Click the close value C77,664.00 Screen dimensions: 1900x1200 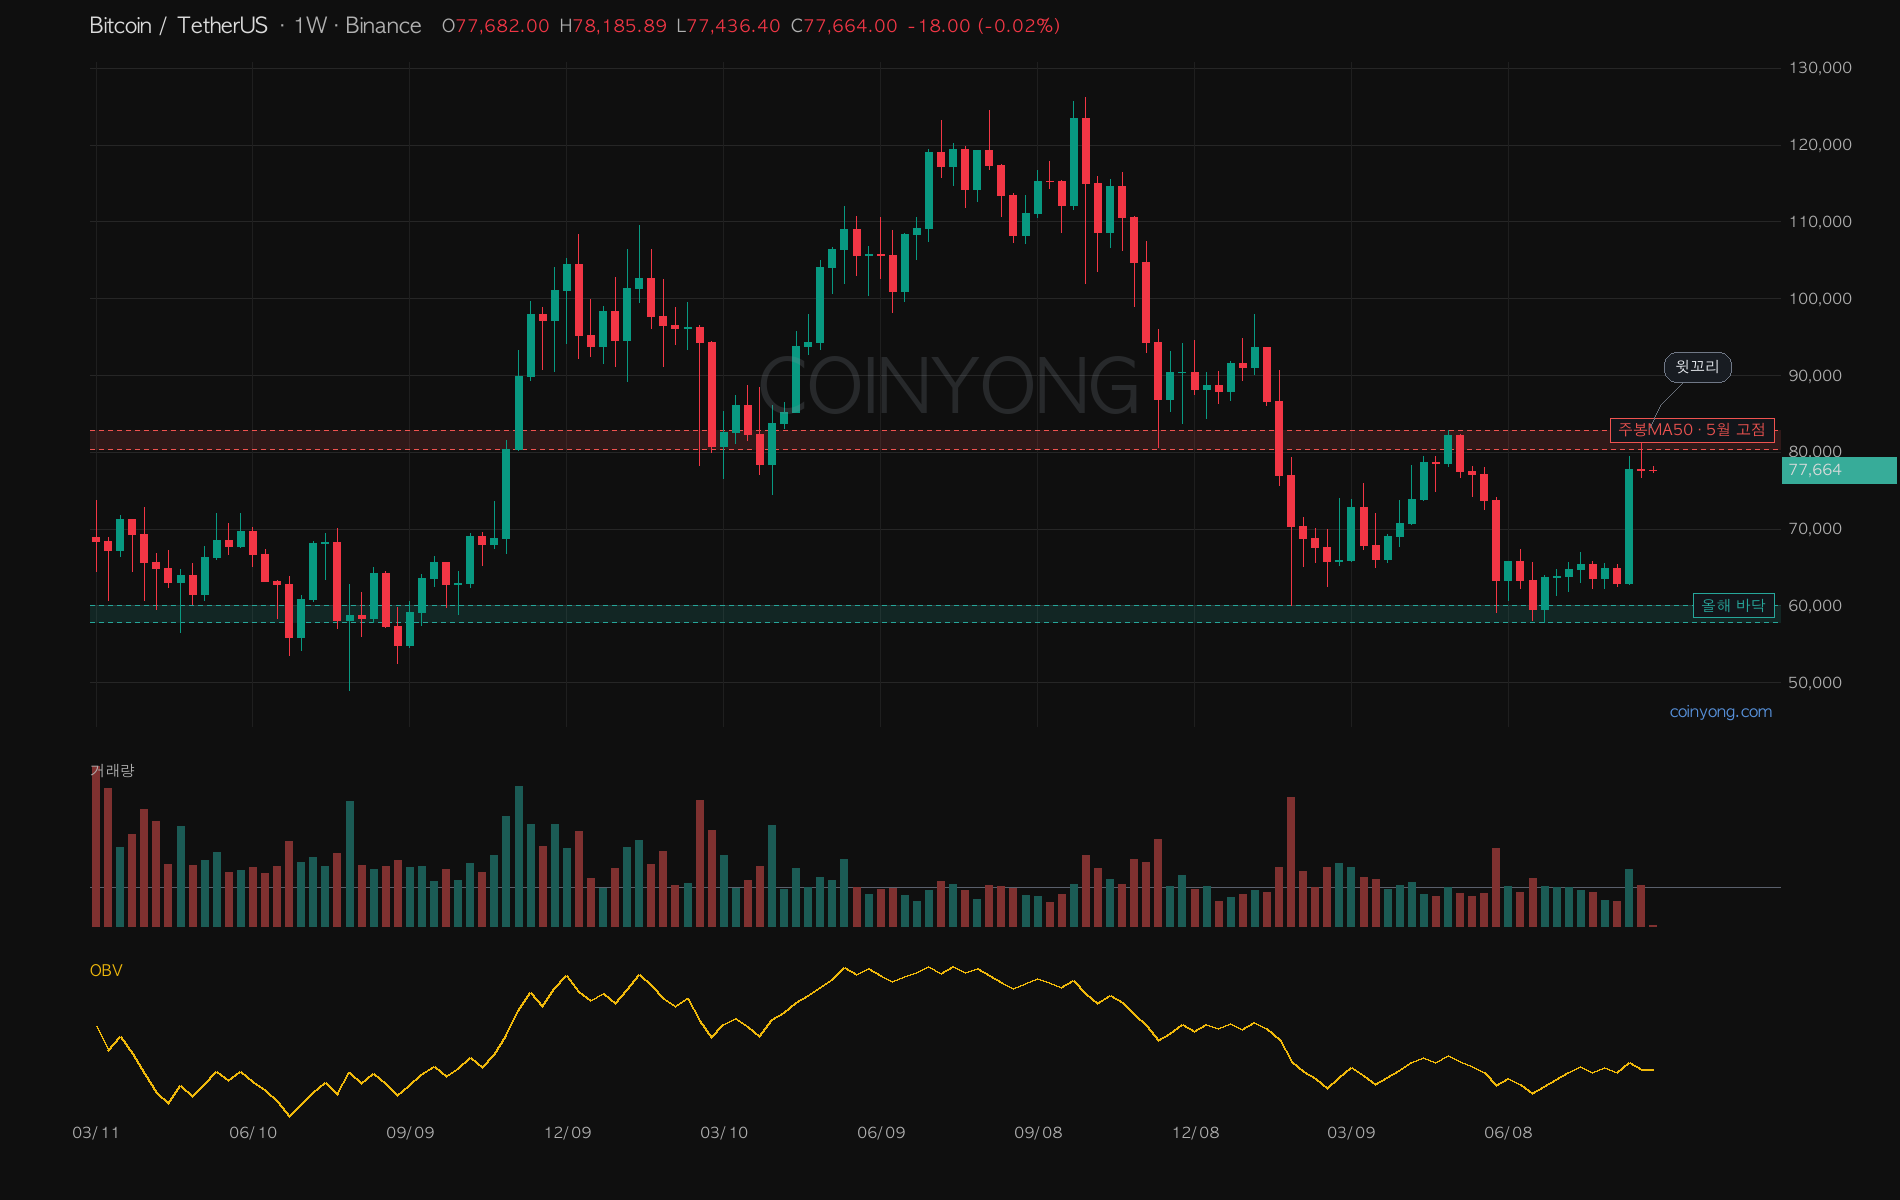[x=844, y=26]
